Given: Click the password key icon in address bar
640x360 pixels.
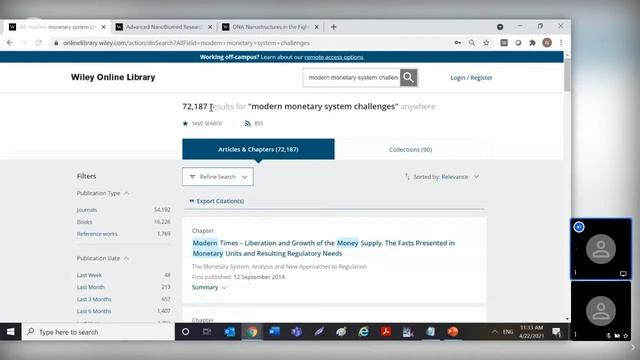Looking at the screenshot, I should (x=458, y=43).
